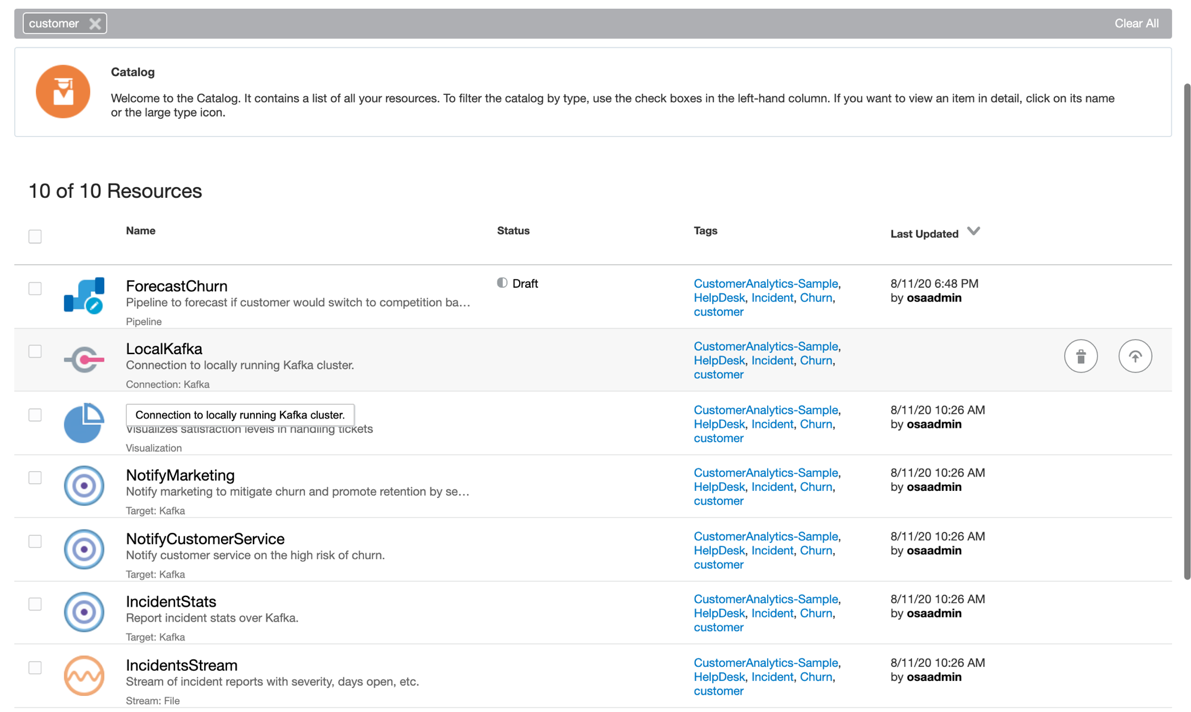Click the pie chart visualization icon
The height and width of the screenshot is (712, 1191).
(84, 423)
